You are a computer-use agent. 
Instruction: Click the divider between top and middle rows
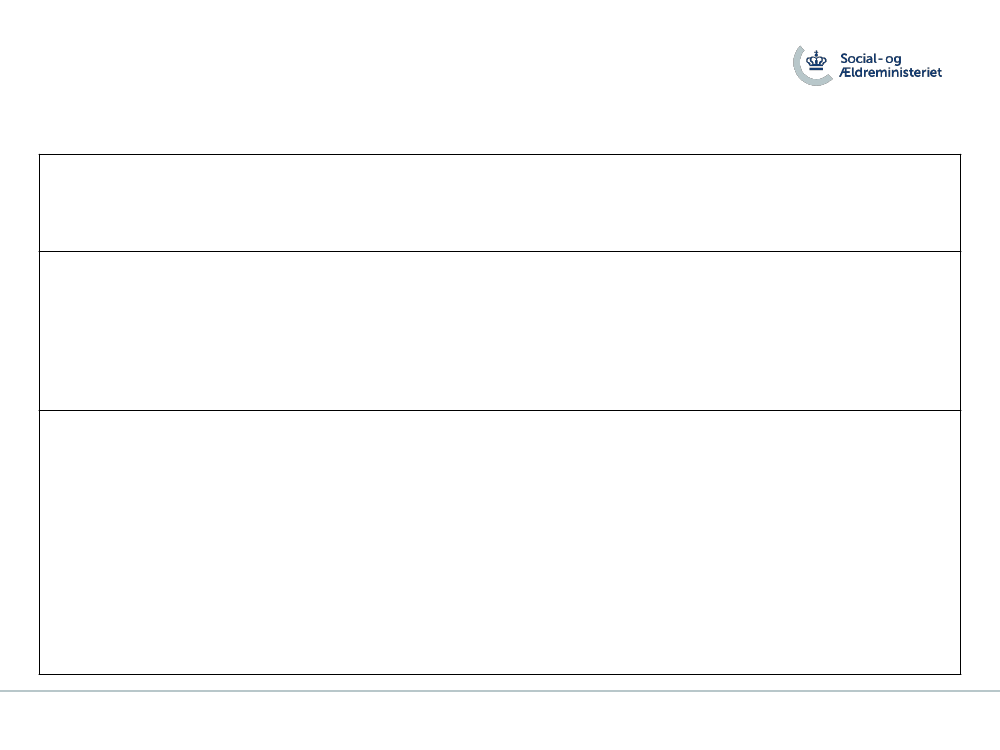500,251
